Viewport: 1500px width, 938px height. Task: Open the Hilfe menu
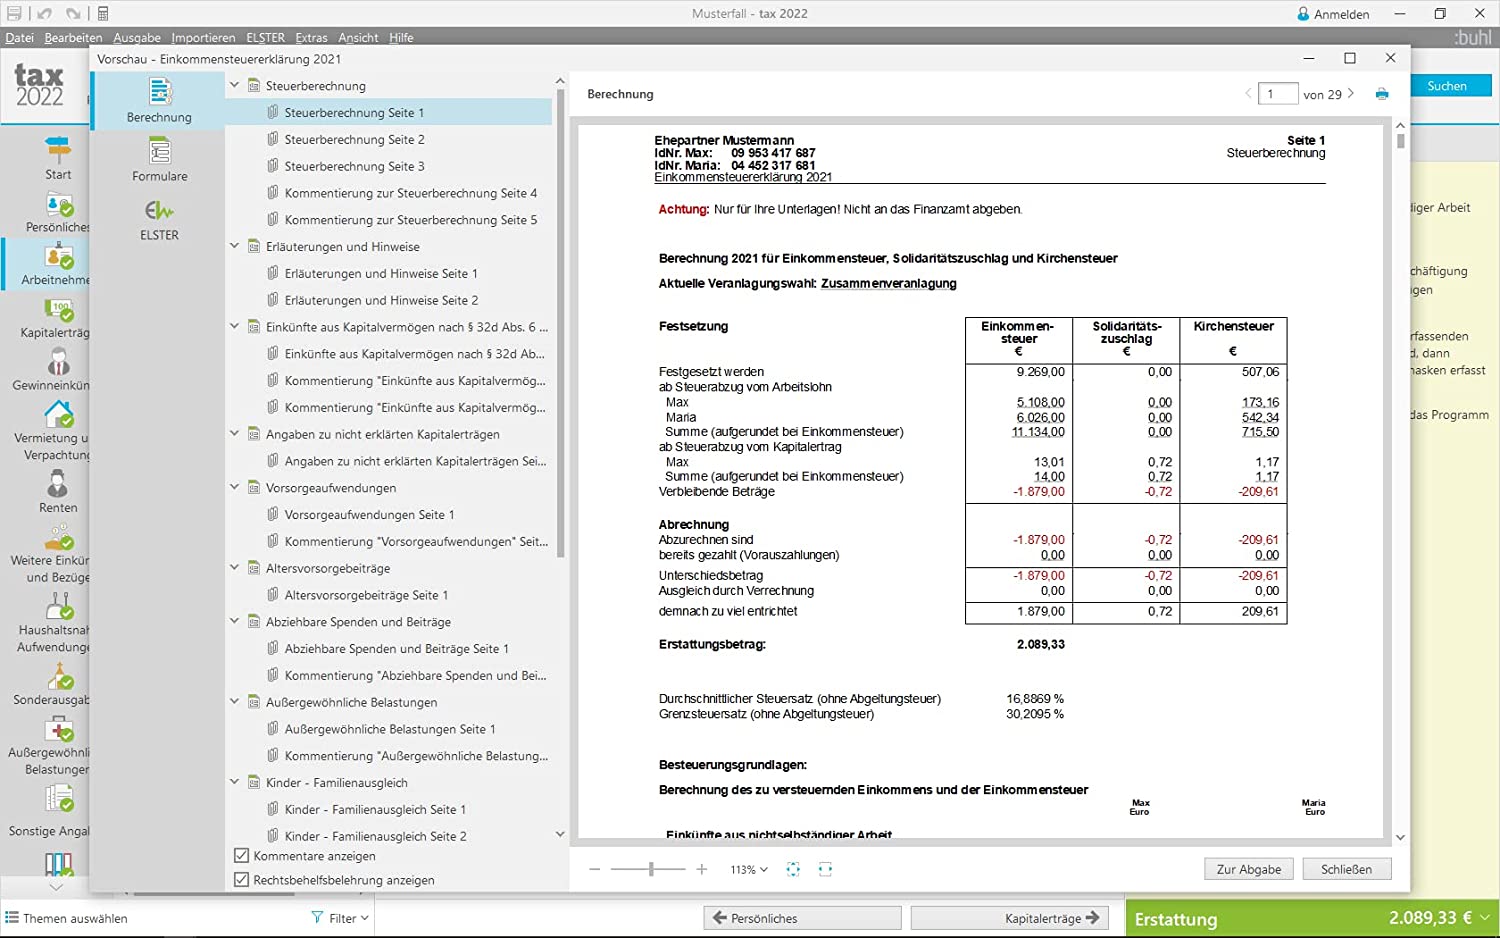[401, 37]
